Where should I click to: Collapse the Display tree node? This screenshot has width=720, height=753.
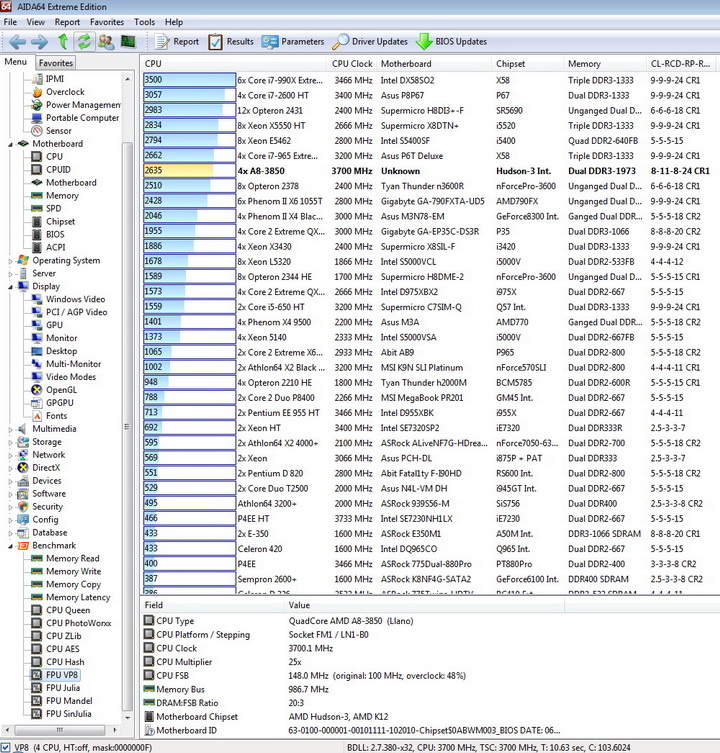11,287
